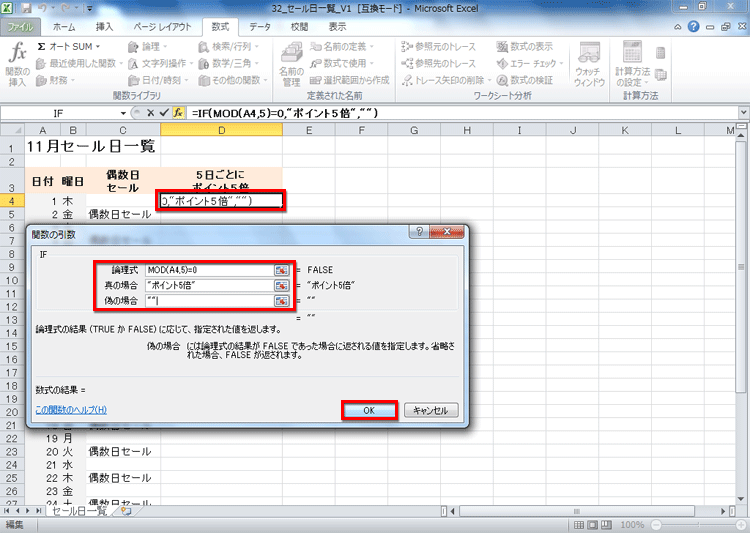
Task: Open the Name Box function dropdown
Action: coord(123,113)
